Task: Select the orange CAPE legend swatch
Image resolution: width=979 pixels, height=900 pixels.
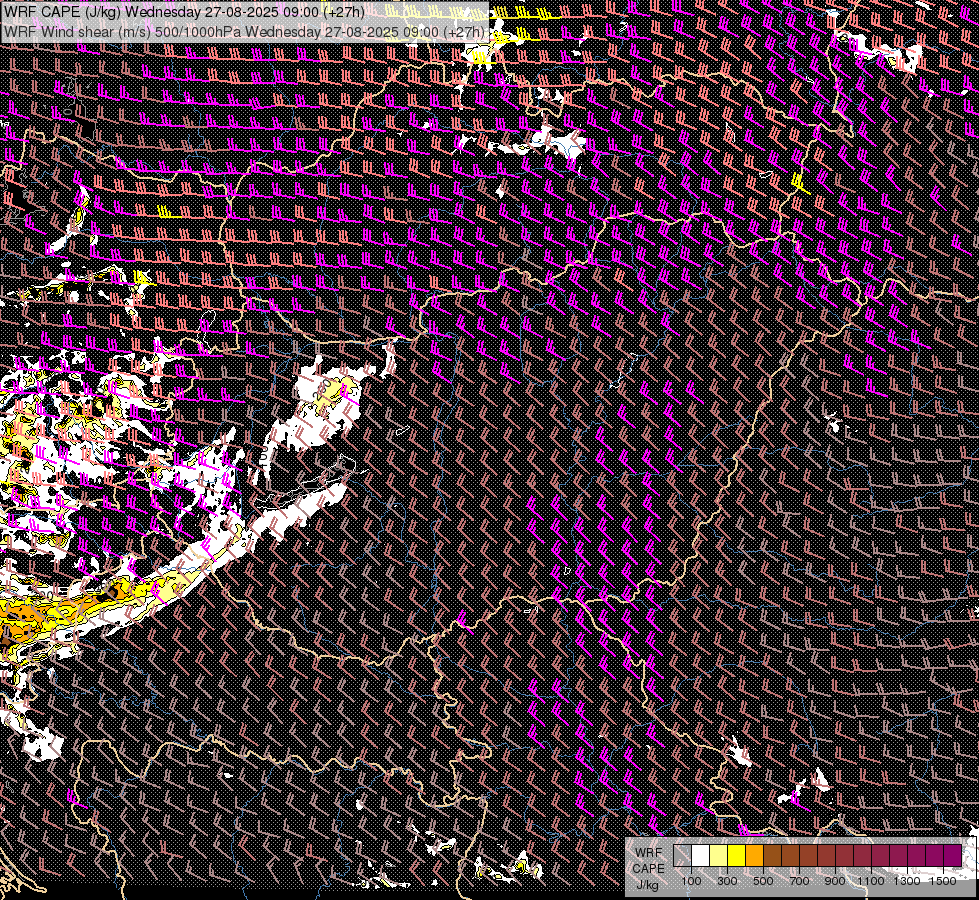Action: 754,856
